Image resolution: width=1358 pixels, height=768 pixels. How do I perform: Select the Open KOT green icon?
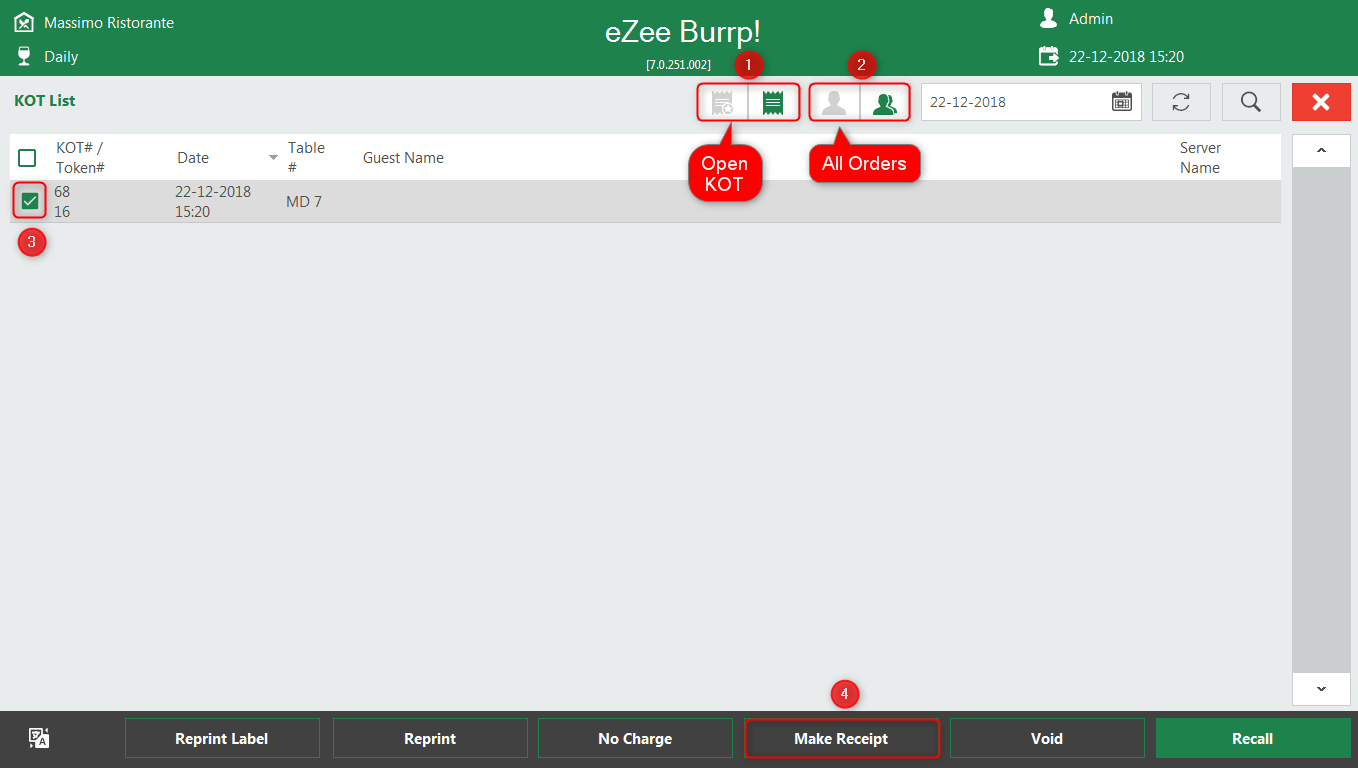tap(773, 102)
